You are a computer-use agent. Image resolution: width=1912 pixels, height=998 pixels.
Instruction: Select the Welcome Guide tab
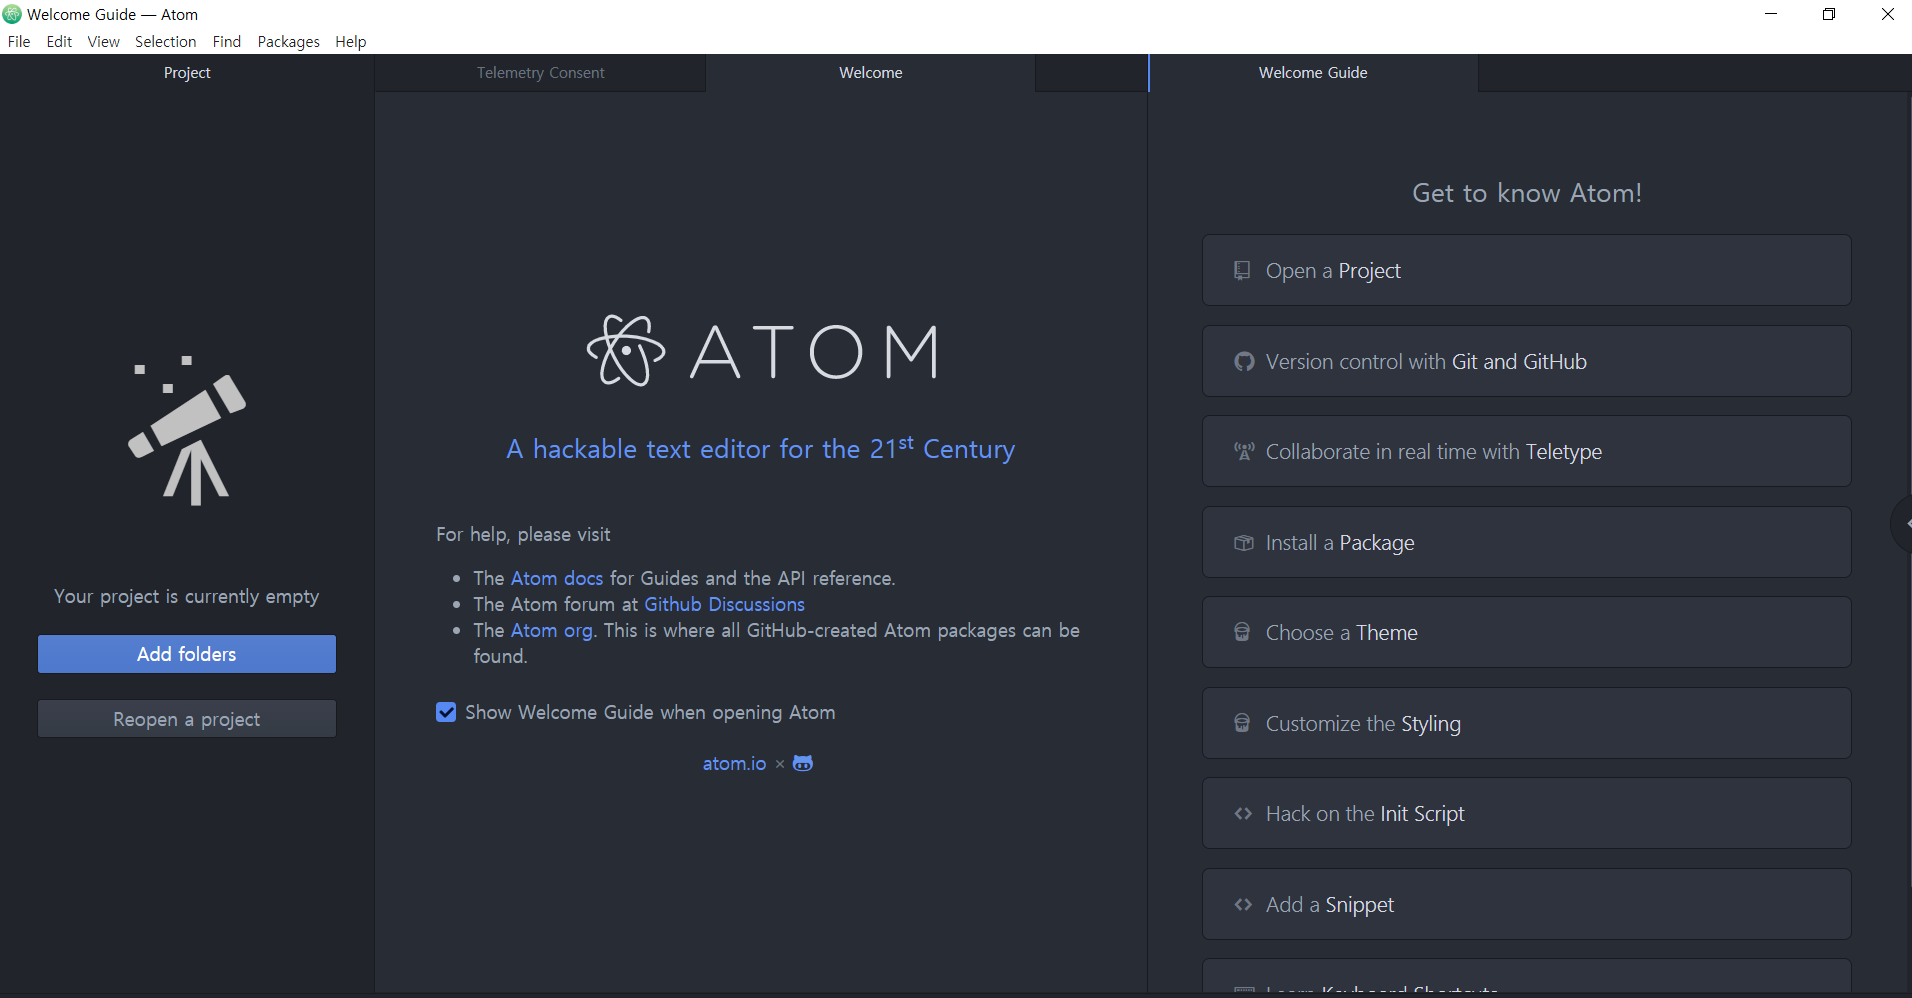(1313, 73)
